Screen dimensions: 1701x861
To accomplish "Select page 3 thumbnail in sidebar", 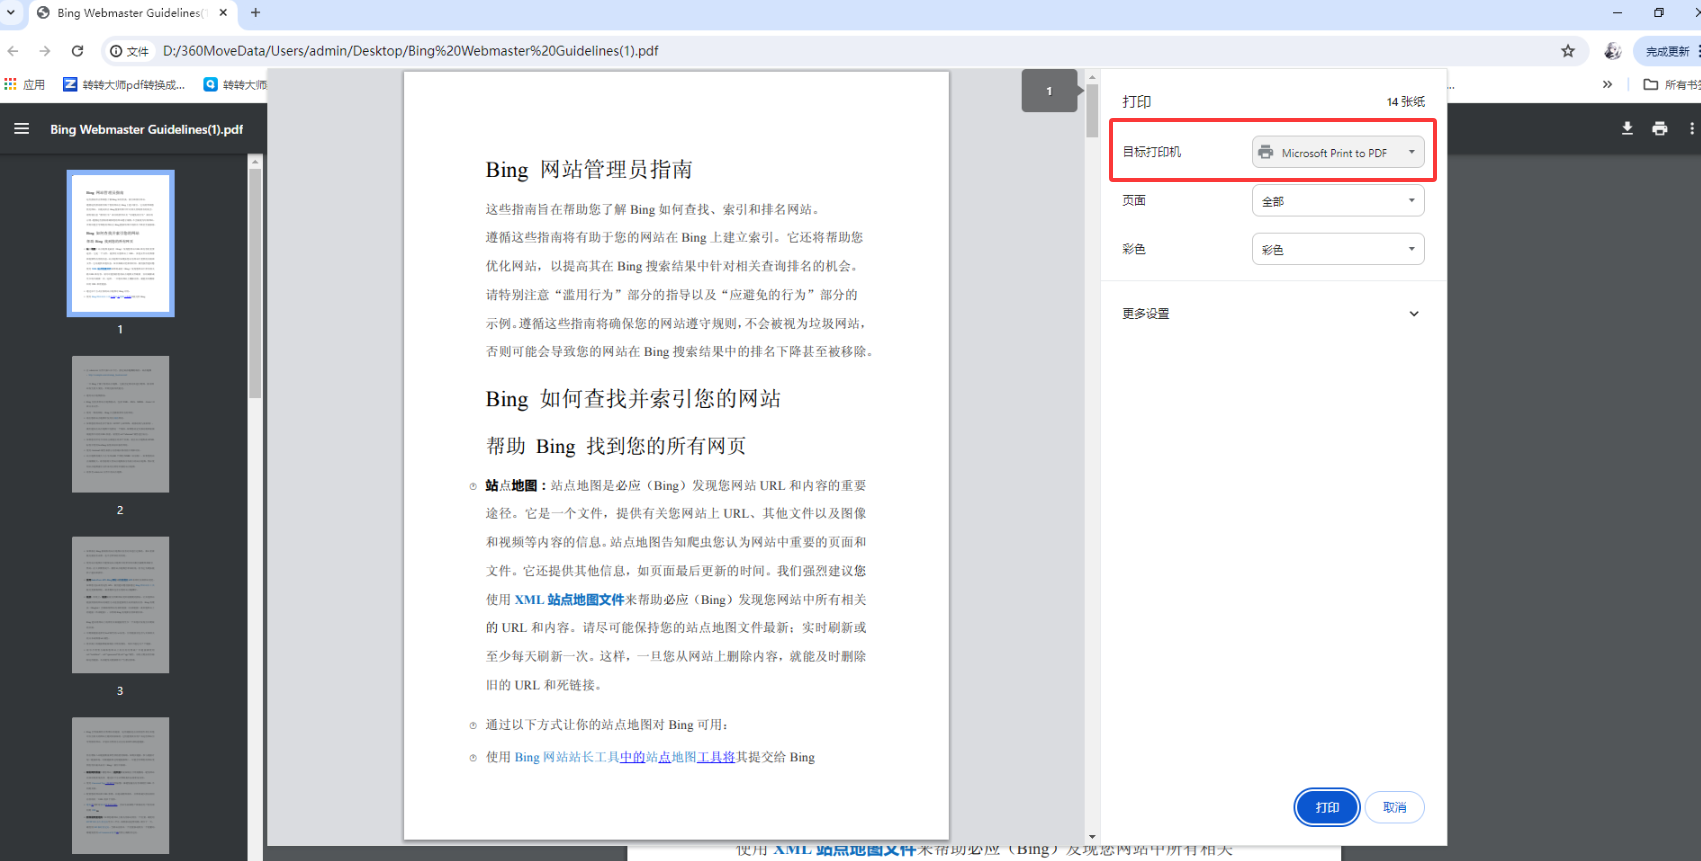I will tap(121, 605).
